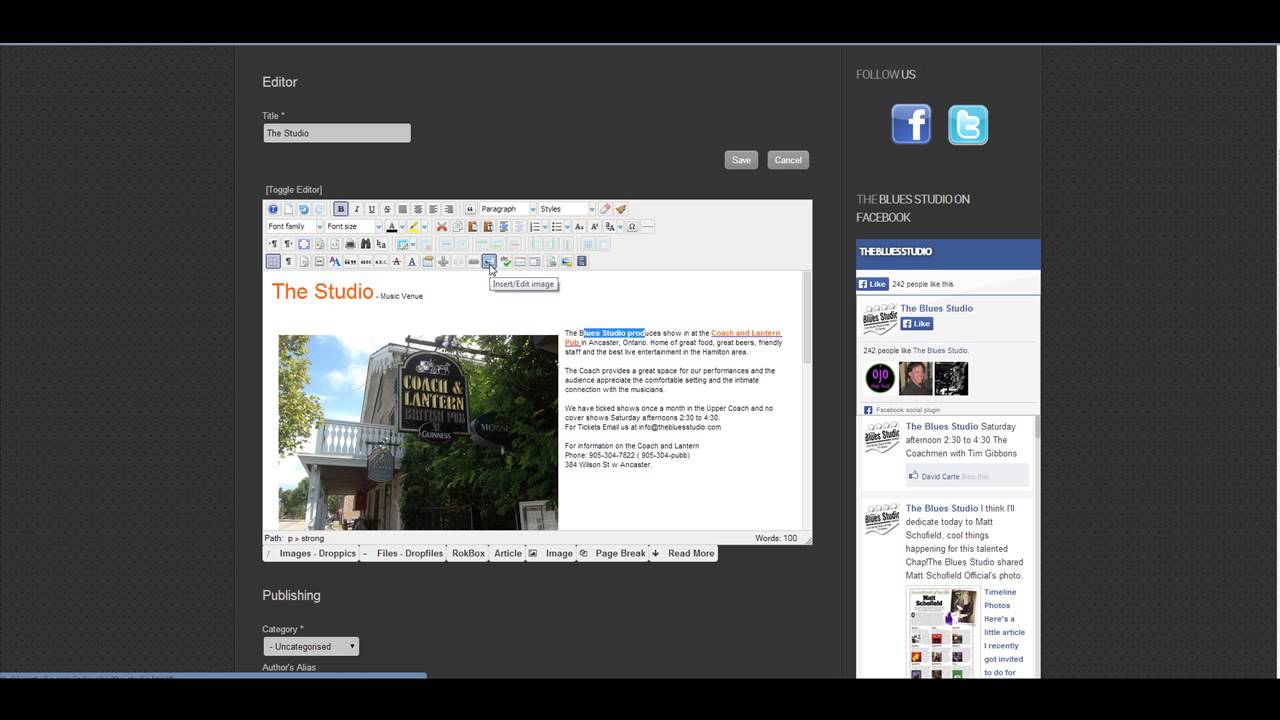The width and height of the screenshot is (1280, 720).
Task: Open the numbered list style arrow
Action: [x=545, y=227]
